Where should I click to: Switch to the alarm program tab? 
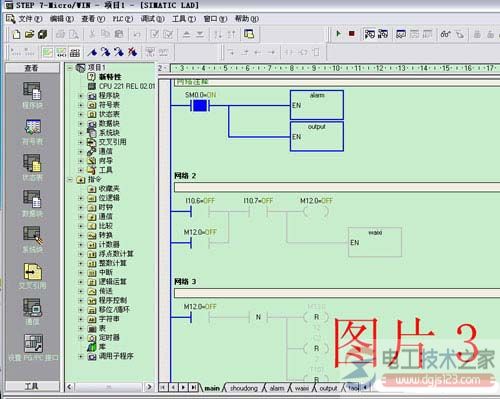coord(277,388)
